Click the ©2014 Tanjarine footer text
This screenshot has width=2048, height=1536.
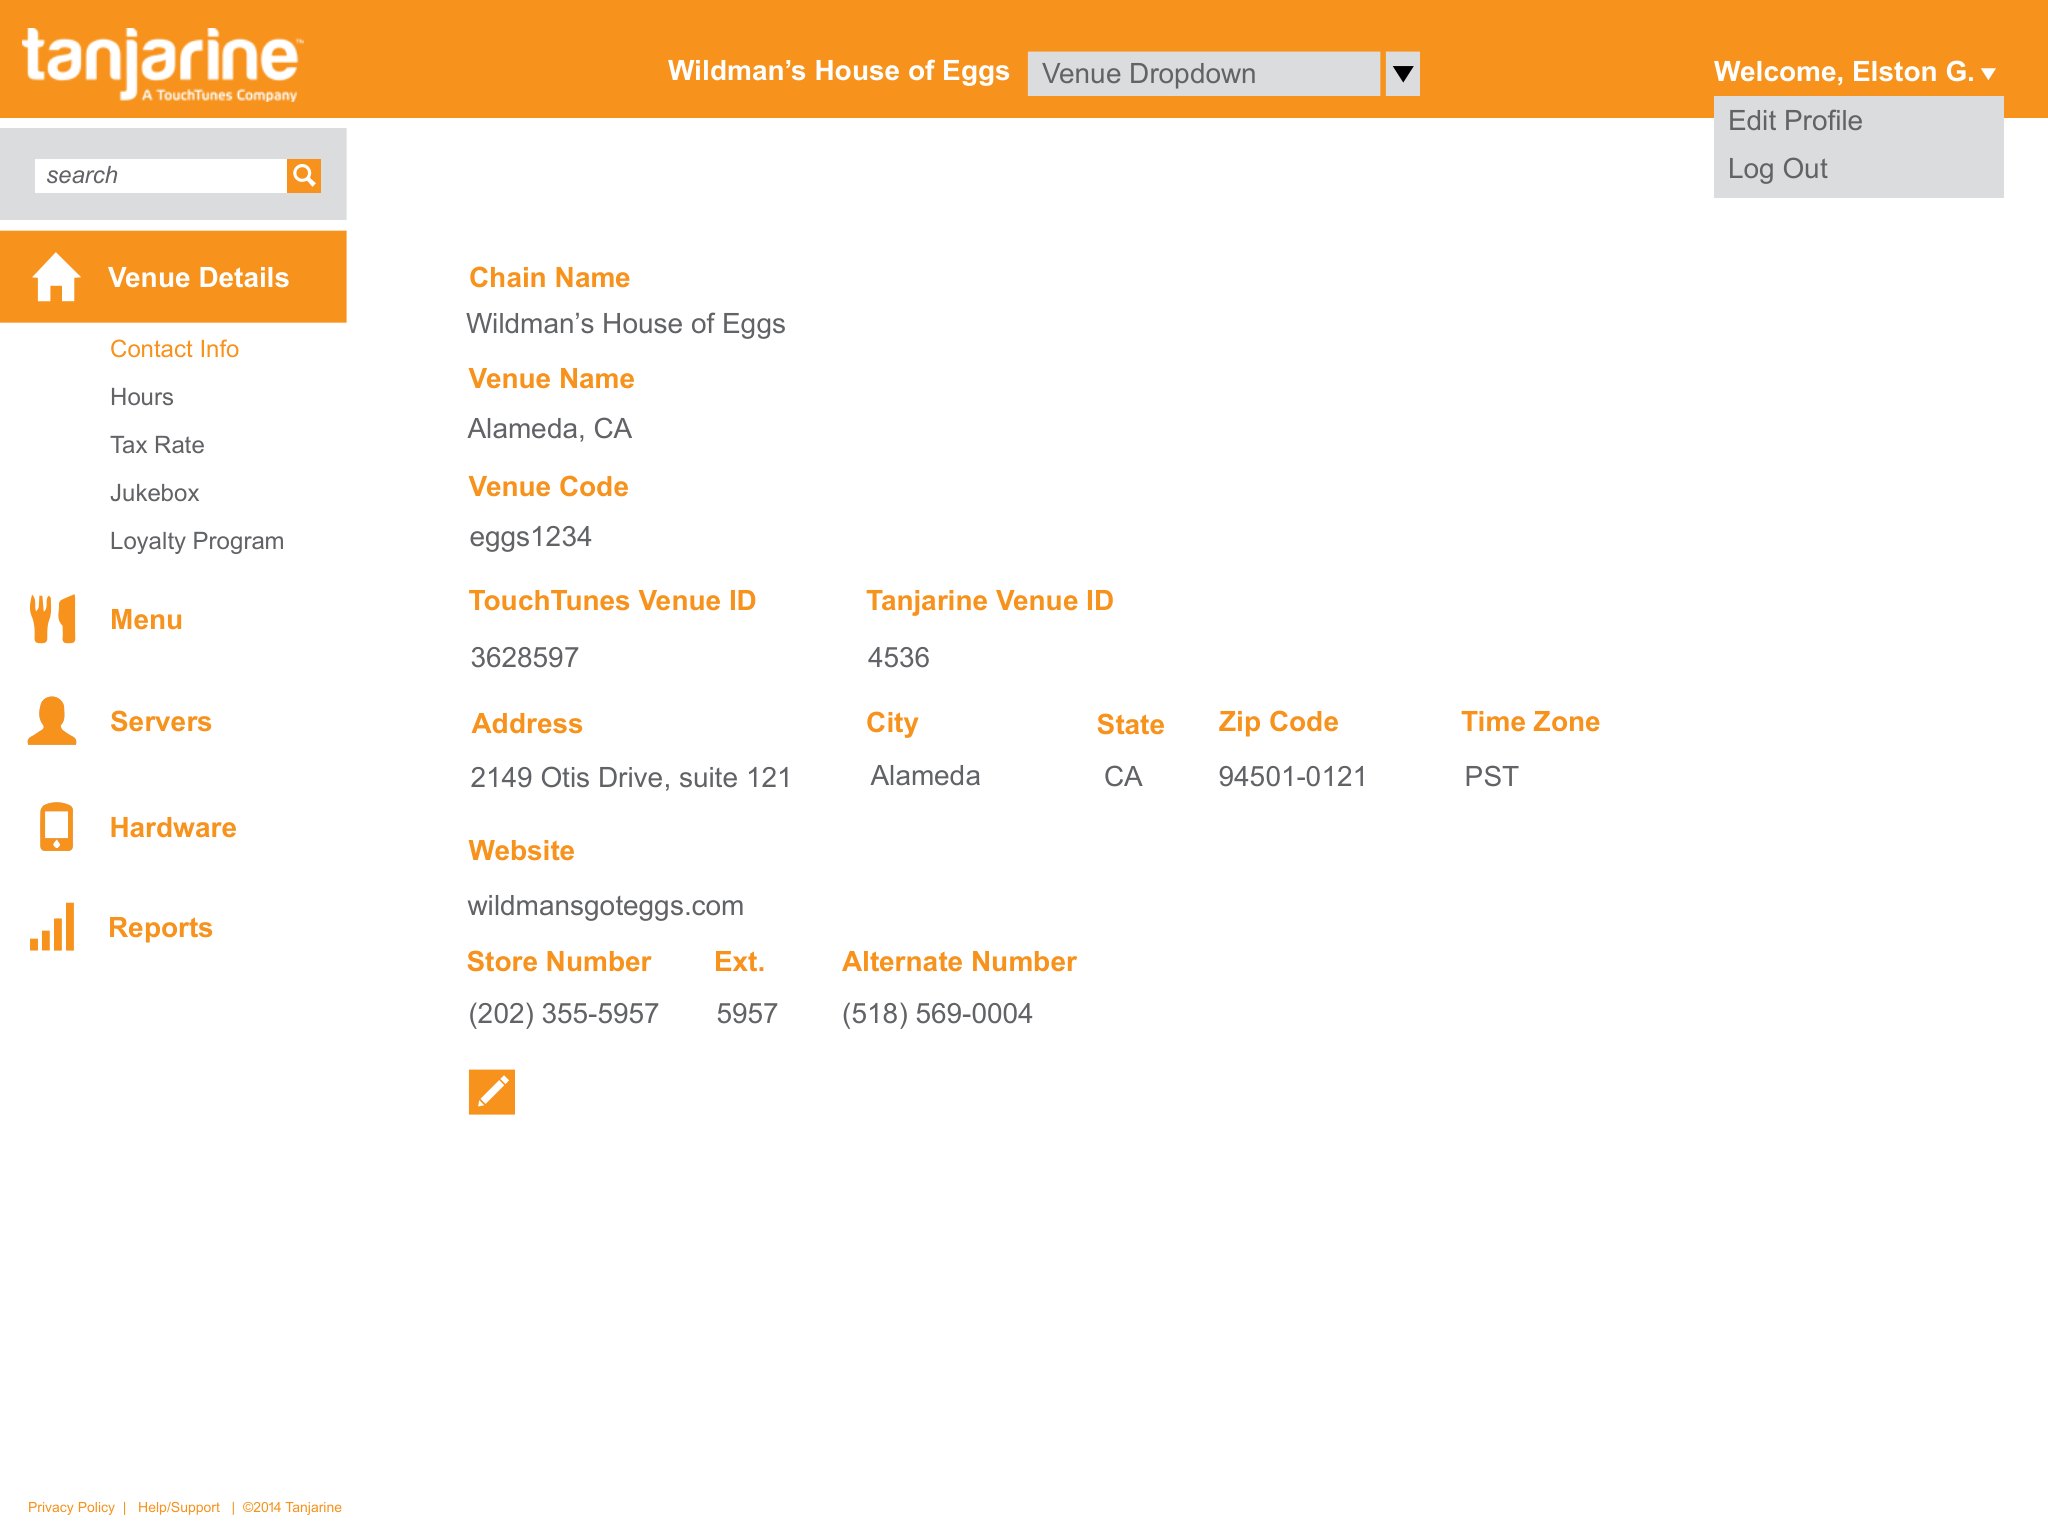292,1507
